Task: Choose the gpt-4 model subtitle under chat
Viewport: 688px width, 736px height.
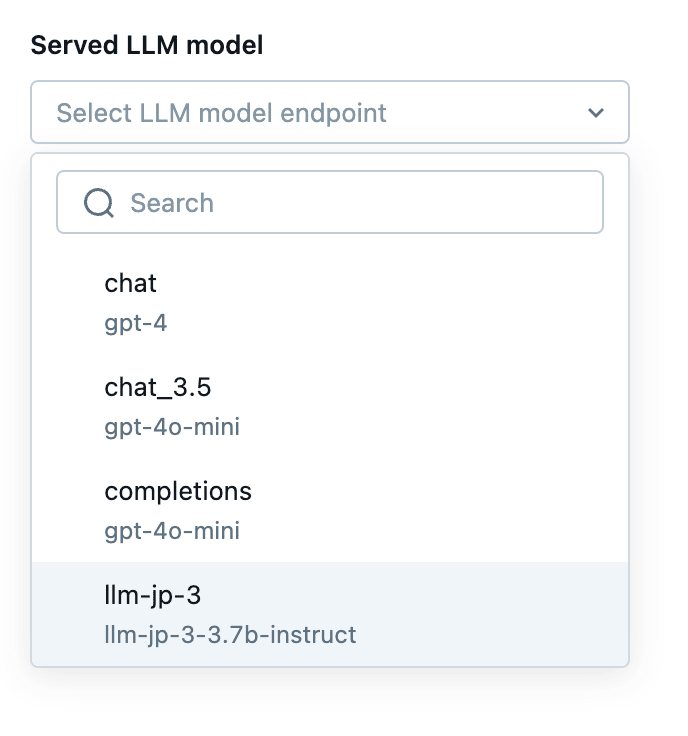Action: click(135, 323)
